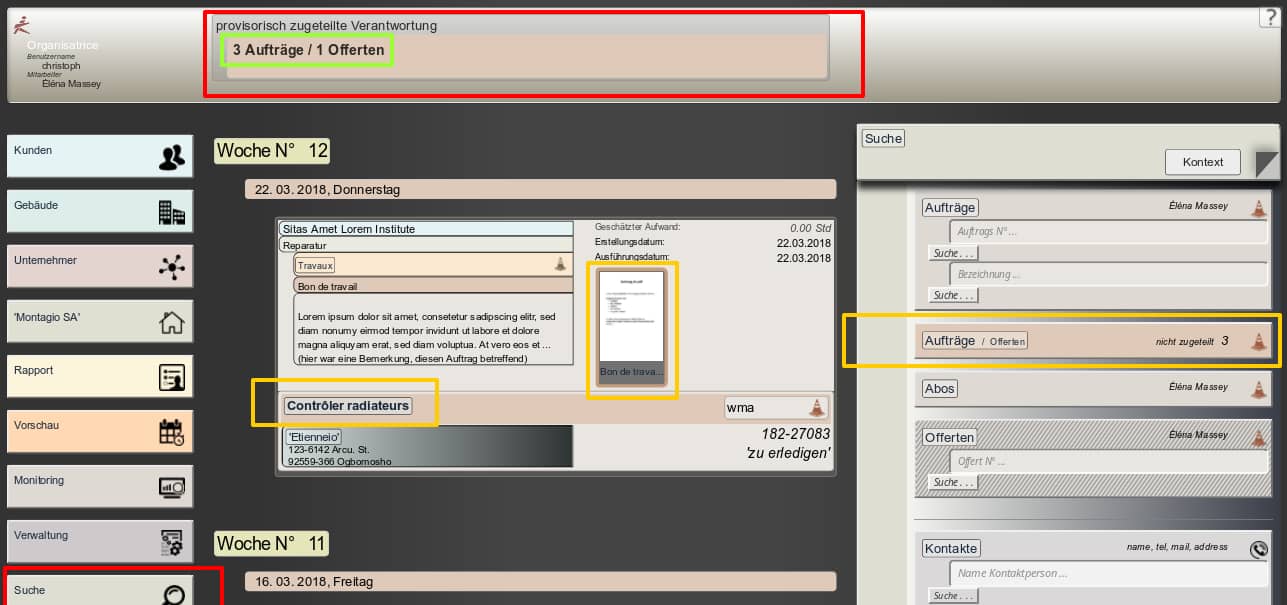Open the Monitoring screen icon

point(172,487)
